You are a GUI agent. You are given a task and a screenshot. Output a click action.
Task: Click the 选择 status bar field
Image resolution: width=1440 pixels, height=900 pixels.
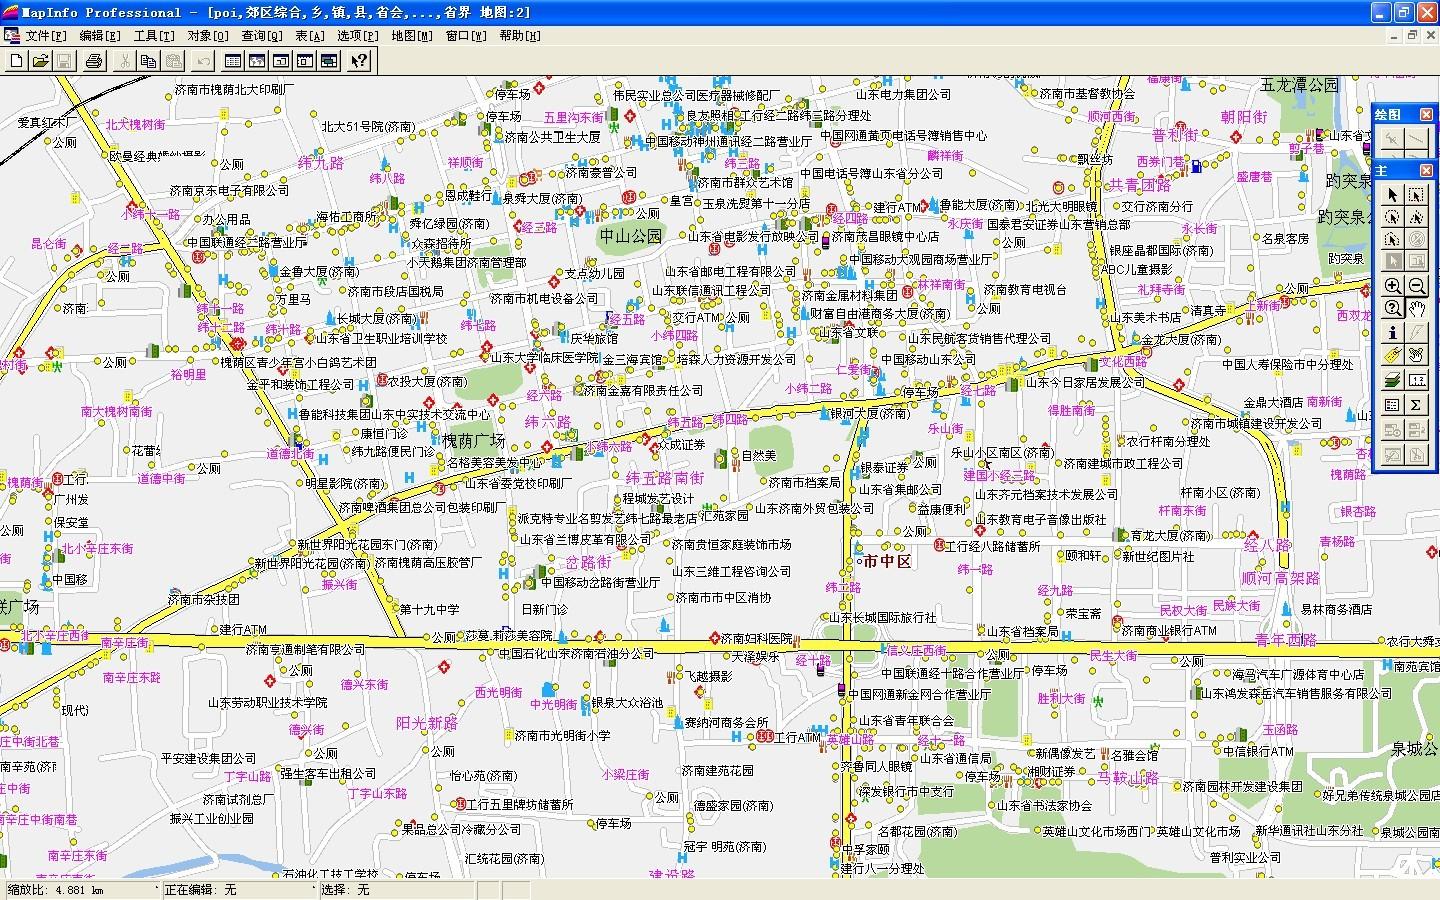(398, 889)
